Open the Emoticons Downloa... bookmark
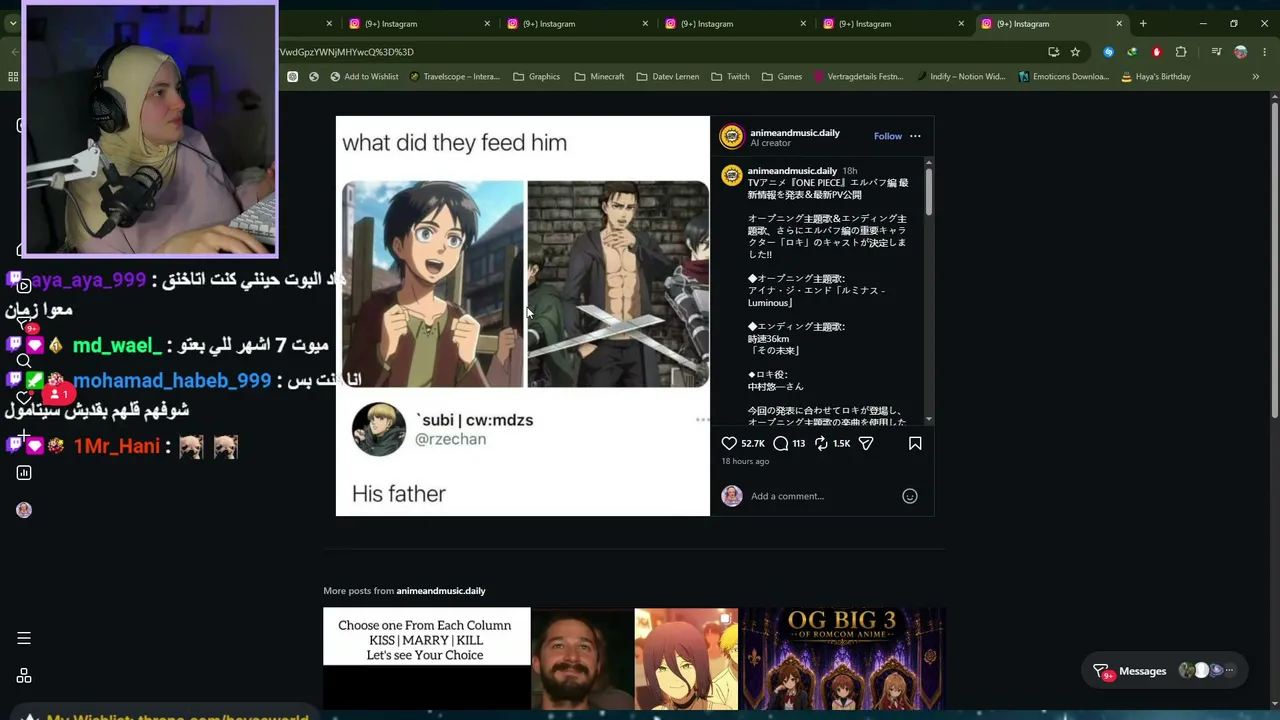This screenshot has width=1280, height=720. (1064, 76)
